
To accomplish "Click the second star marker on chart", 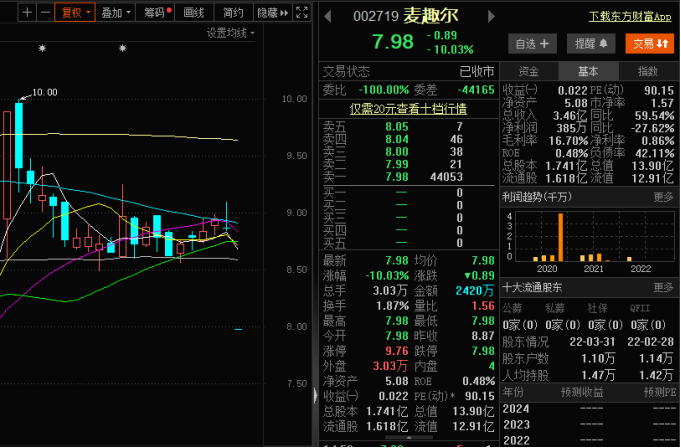I will pos(122,48).
